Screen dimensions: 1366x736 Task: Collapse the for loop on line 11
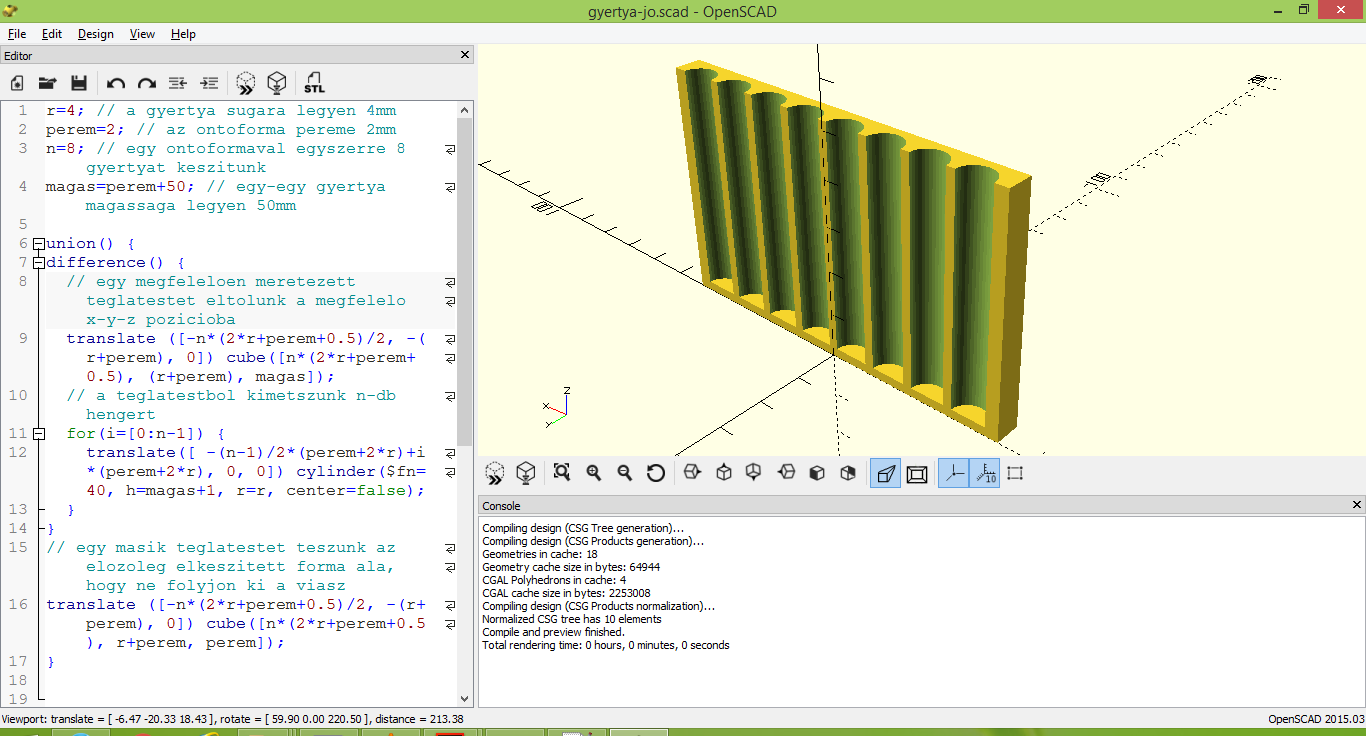click(38, 434)
